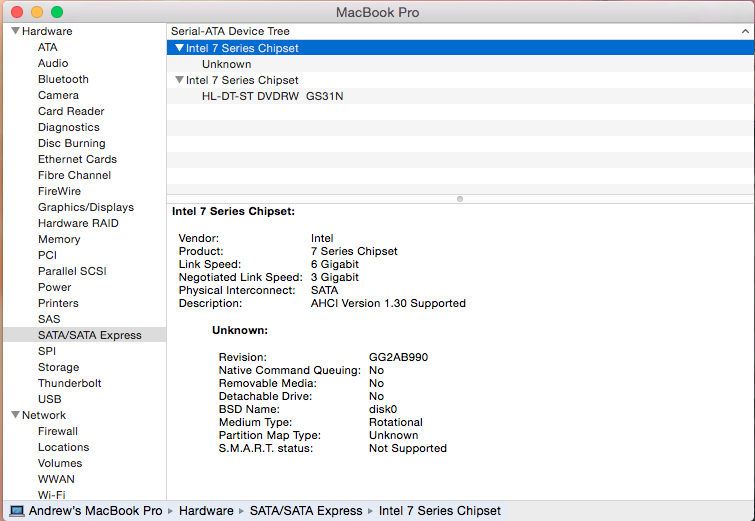Click Hardware in the path bar
This screenshot has height=521, width=755.
(x=206, y=511)
